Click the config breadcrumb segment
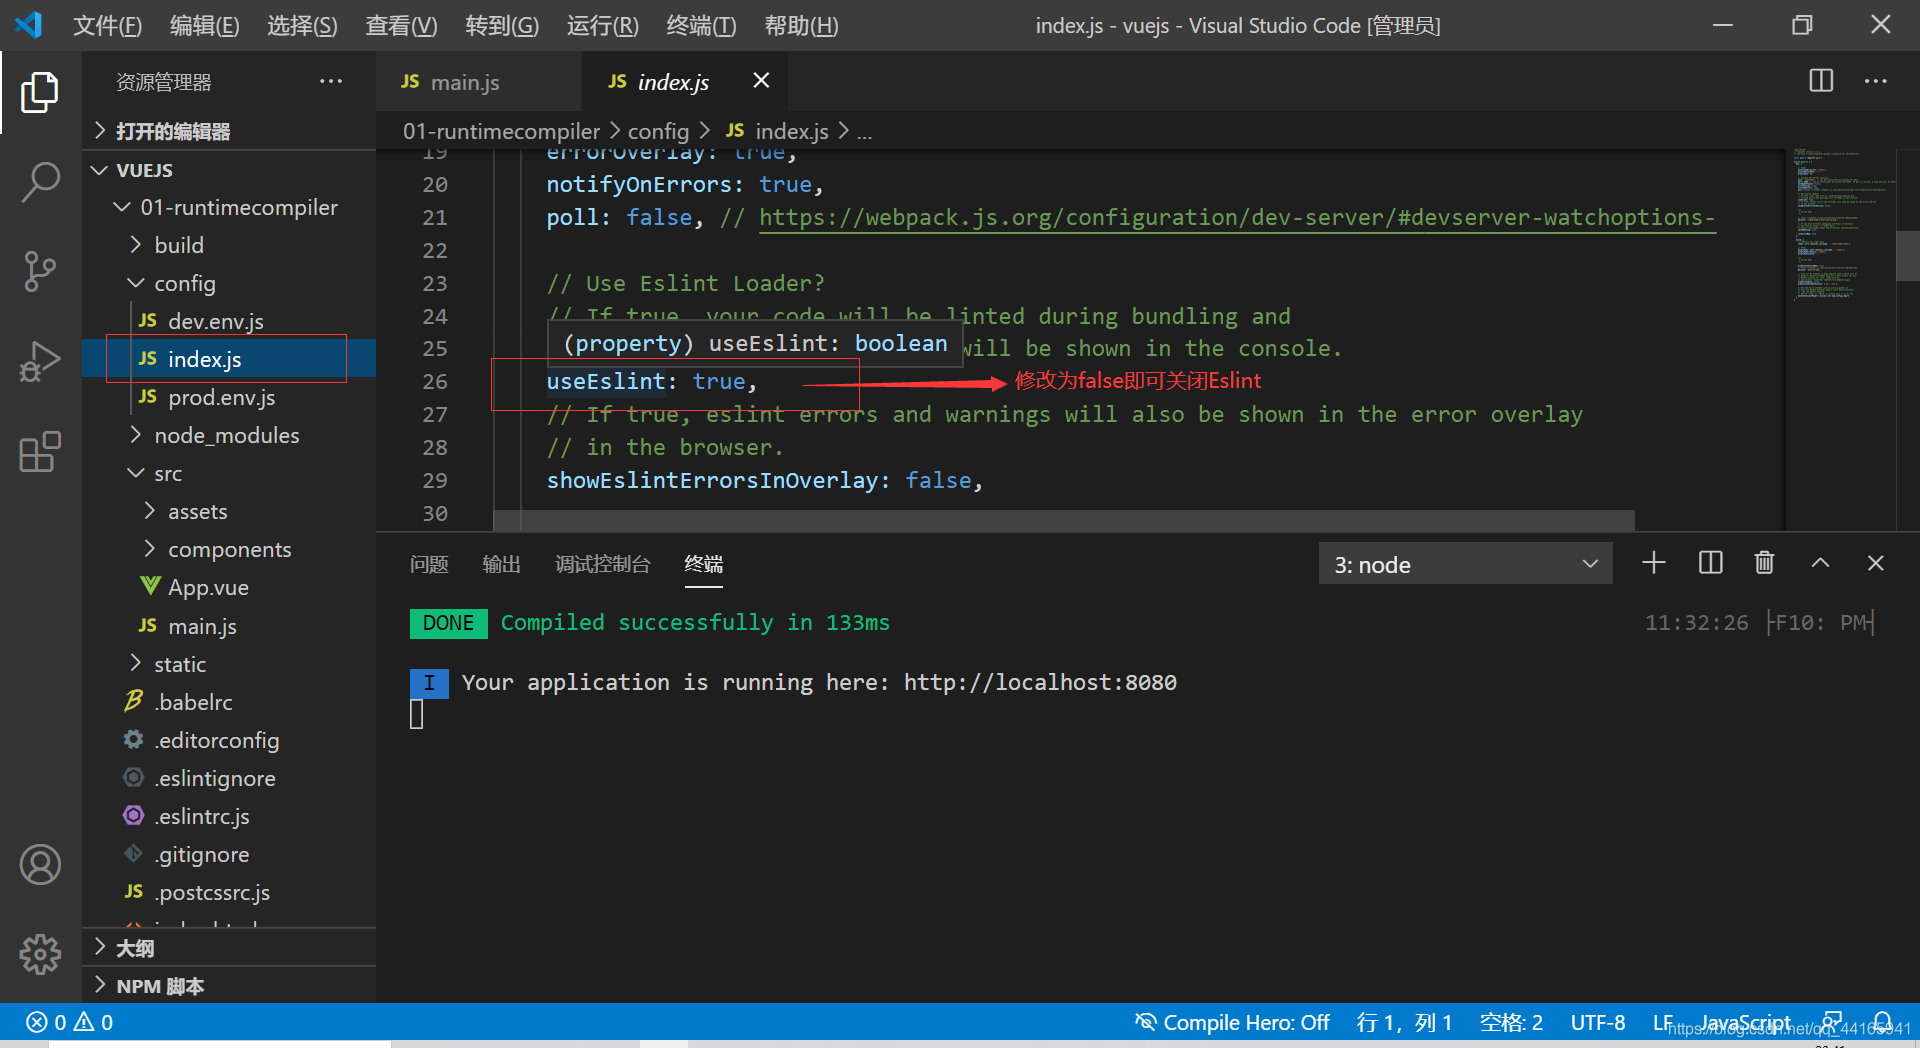 pos(658,131)
